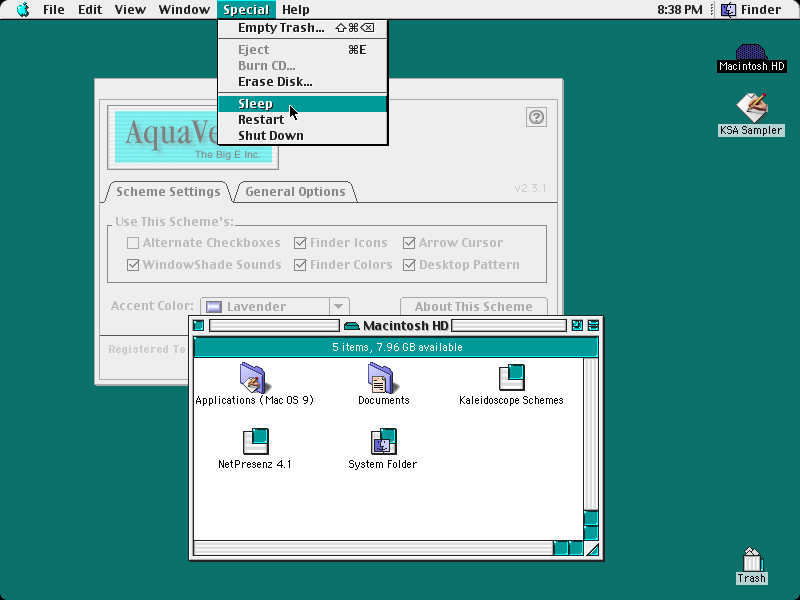
Task: Click the Macintosh HD window zoom box
Action: (x=577, y=326)
